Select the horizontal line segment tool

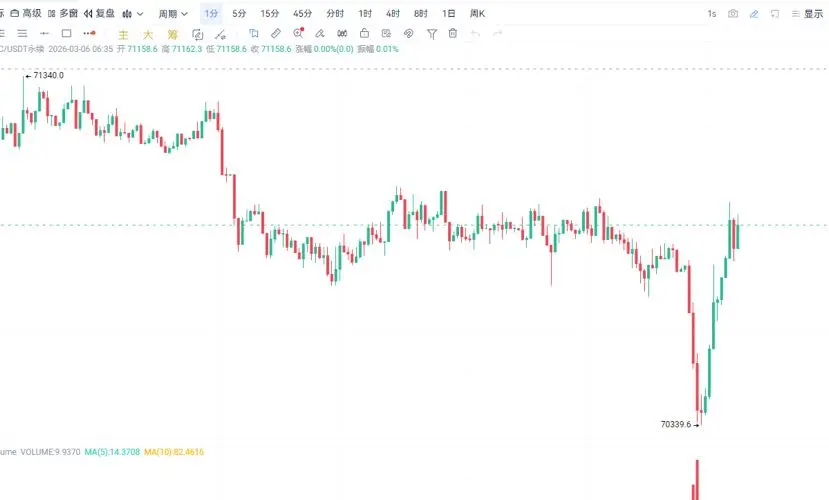[44, 34]
